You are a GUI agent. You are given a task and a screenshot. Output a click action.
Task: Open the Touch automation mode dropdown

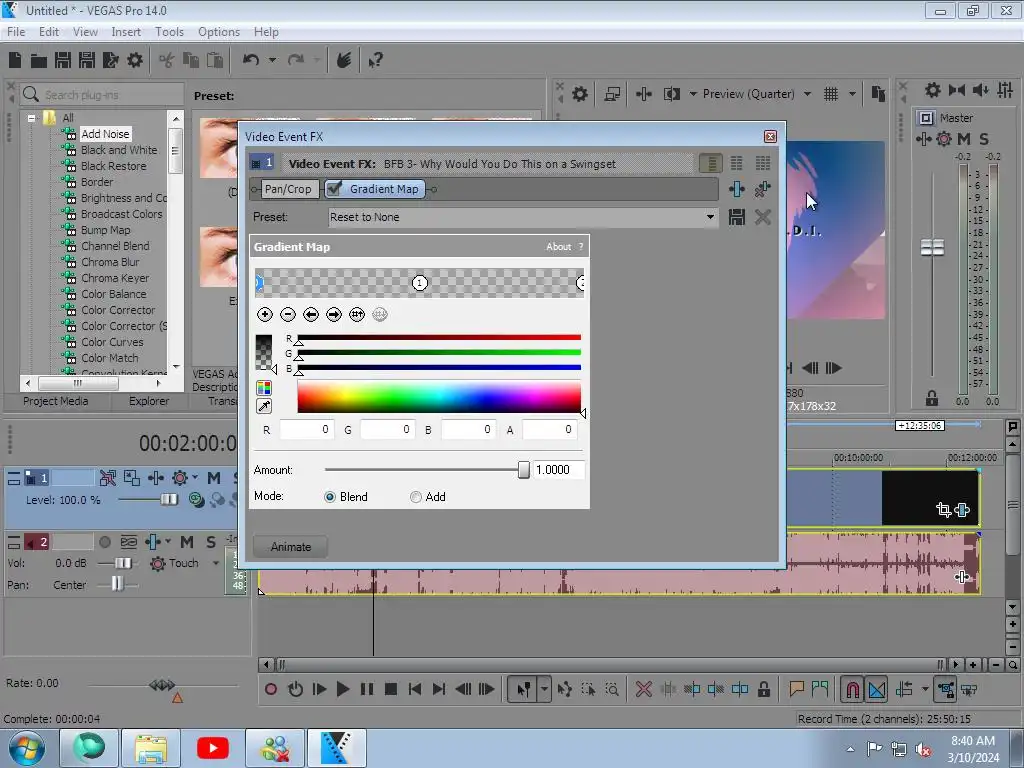coord(216,563)
